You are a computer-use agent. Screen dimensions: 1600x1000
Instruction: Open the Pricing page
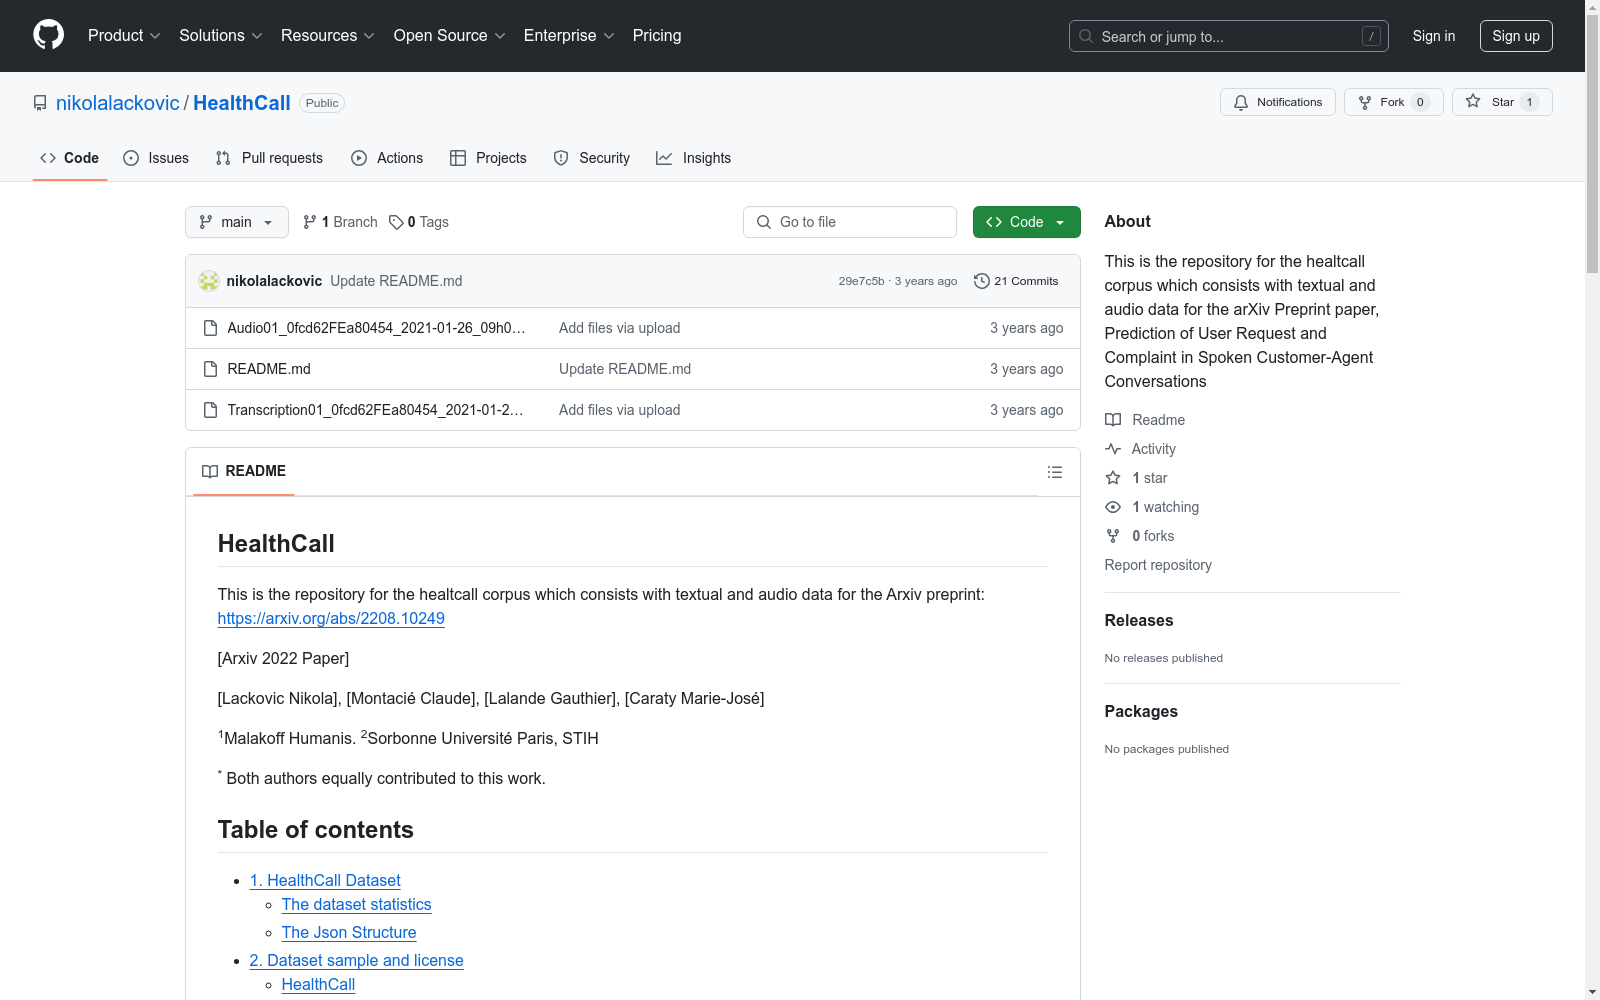(657, 36)
